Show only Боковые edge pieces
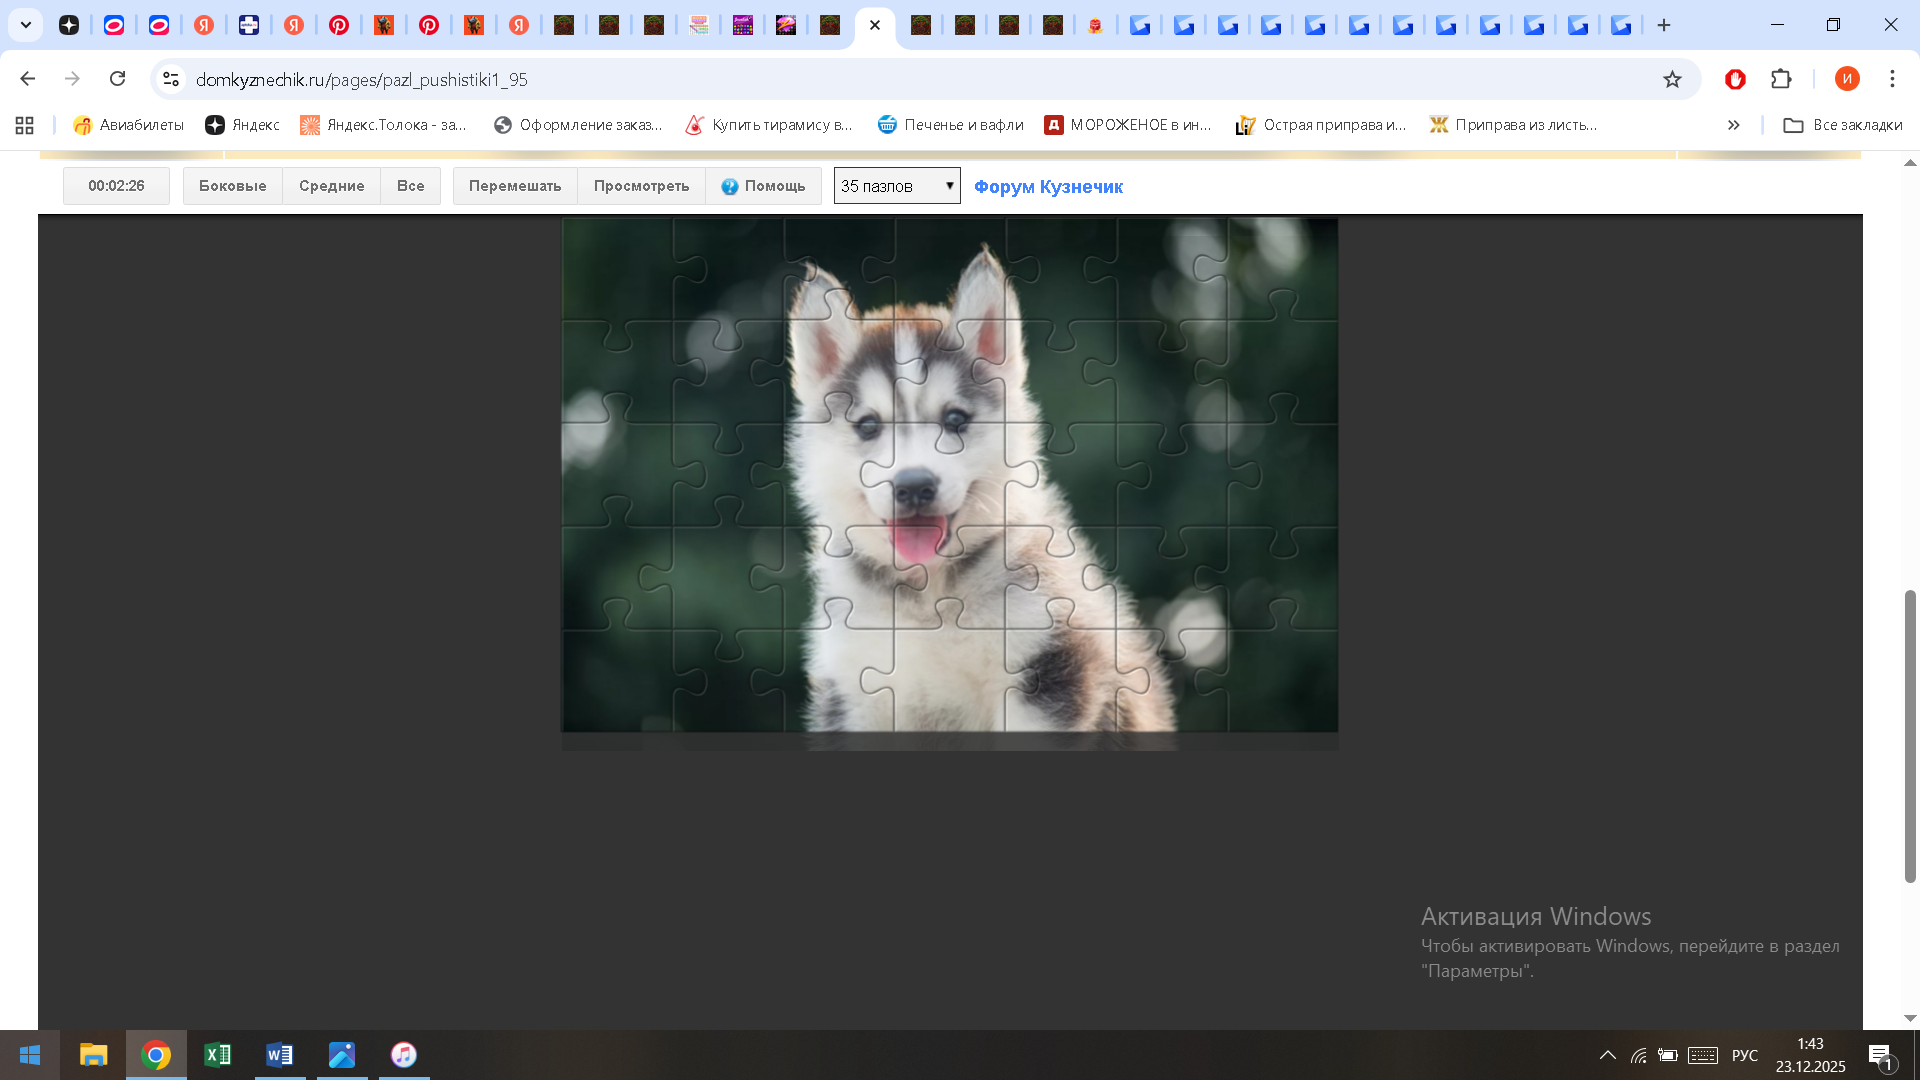Image resolution: width=1920 pixels, height=1080 pixels. pyautogui.click(x=232, y=186)
